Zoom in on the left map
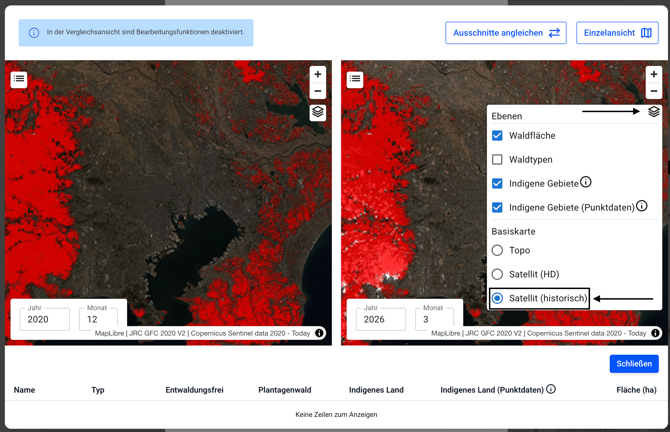Viewport: 670px width, 432px height. 318,74
